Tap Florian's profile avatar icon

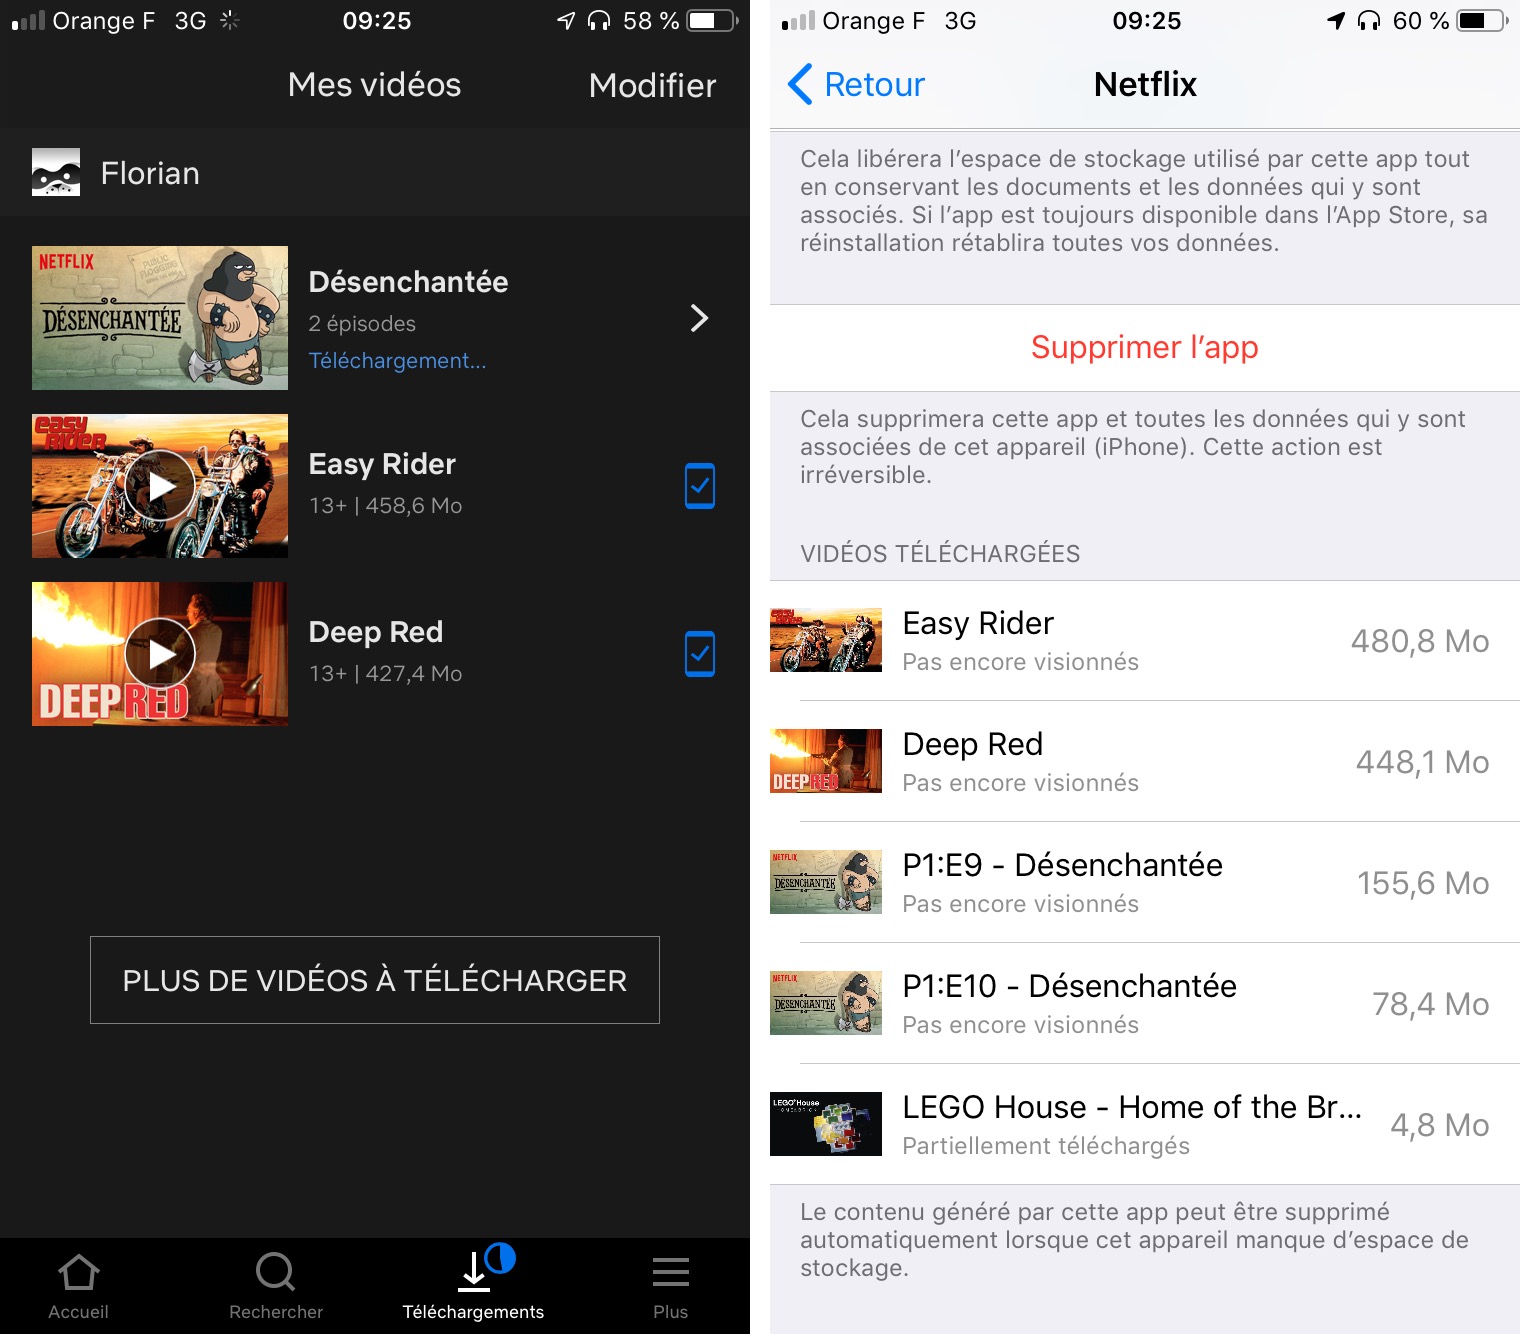56,173
